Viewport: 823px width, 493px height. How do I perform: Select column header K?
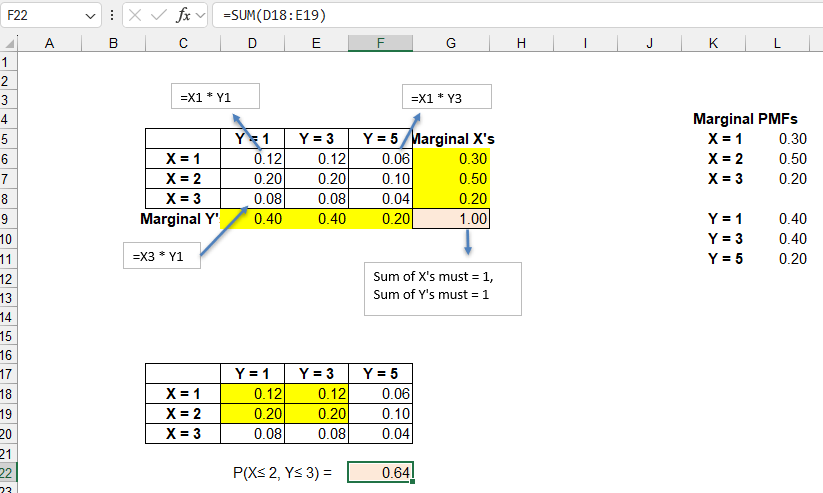(x=712, y=43)
